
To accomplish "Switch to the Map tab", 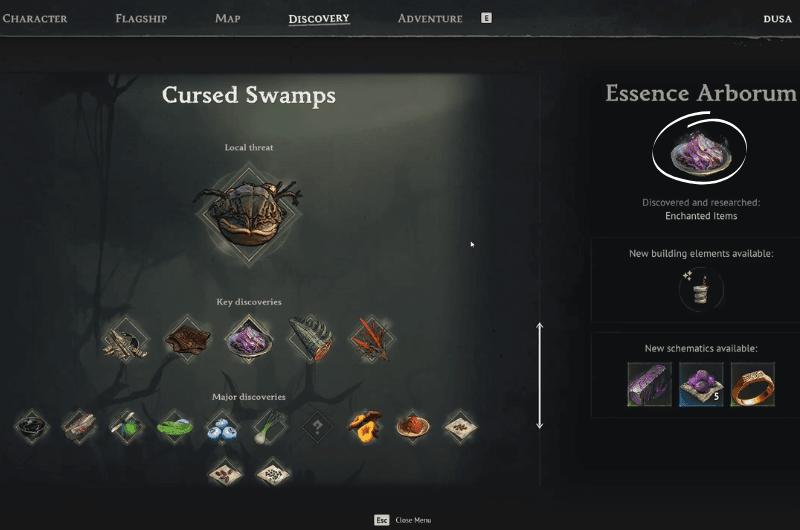I will 228,18.
